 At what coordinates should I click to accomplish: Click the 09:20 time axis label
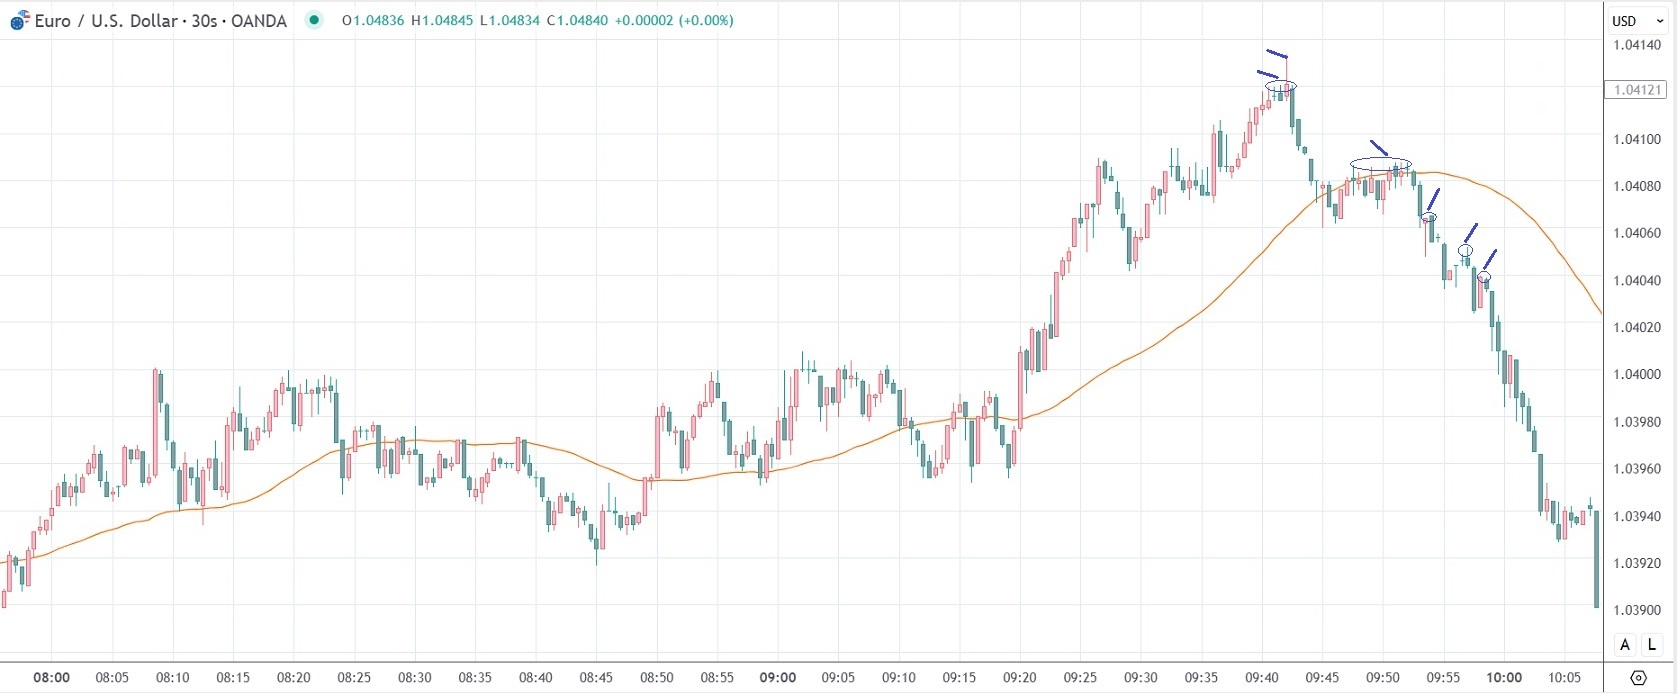tap(1020, 677)
